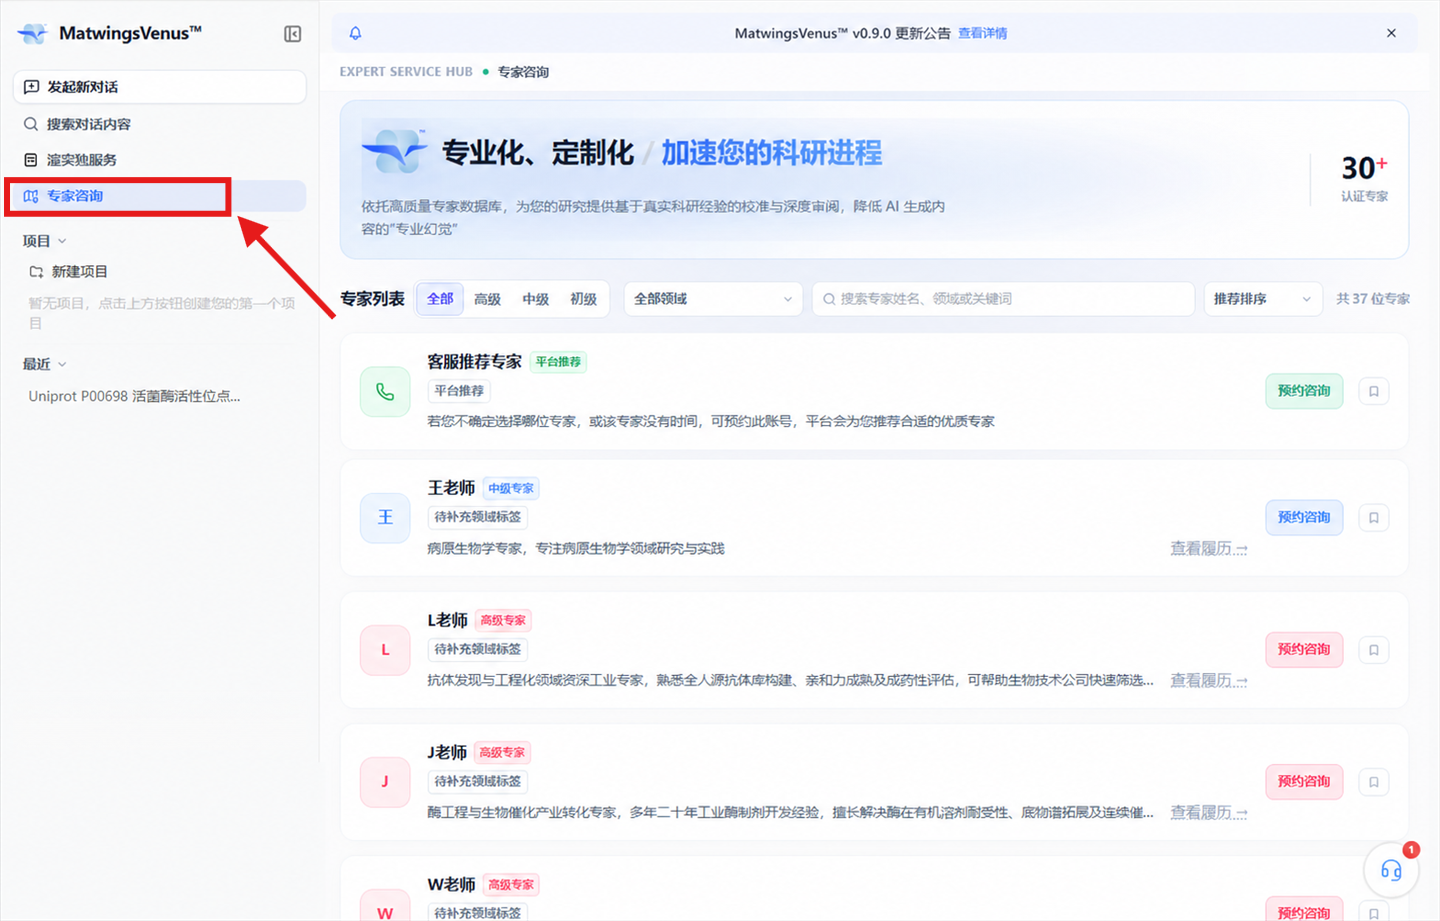Click the 王 avatar icon
The width and height of the screenshot is (1440, 921).
click(385, 517)
